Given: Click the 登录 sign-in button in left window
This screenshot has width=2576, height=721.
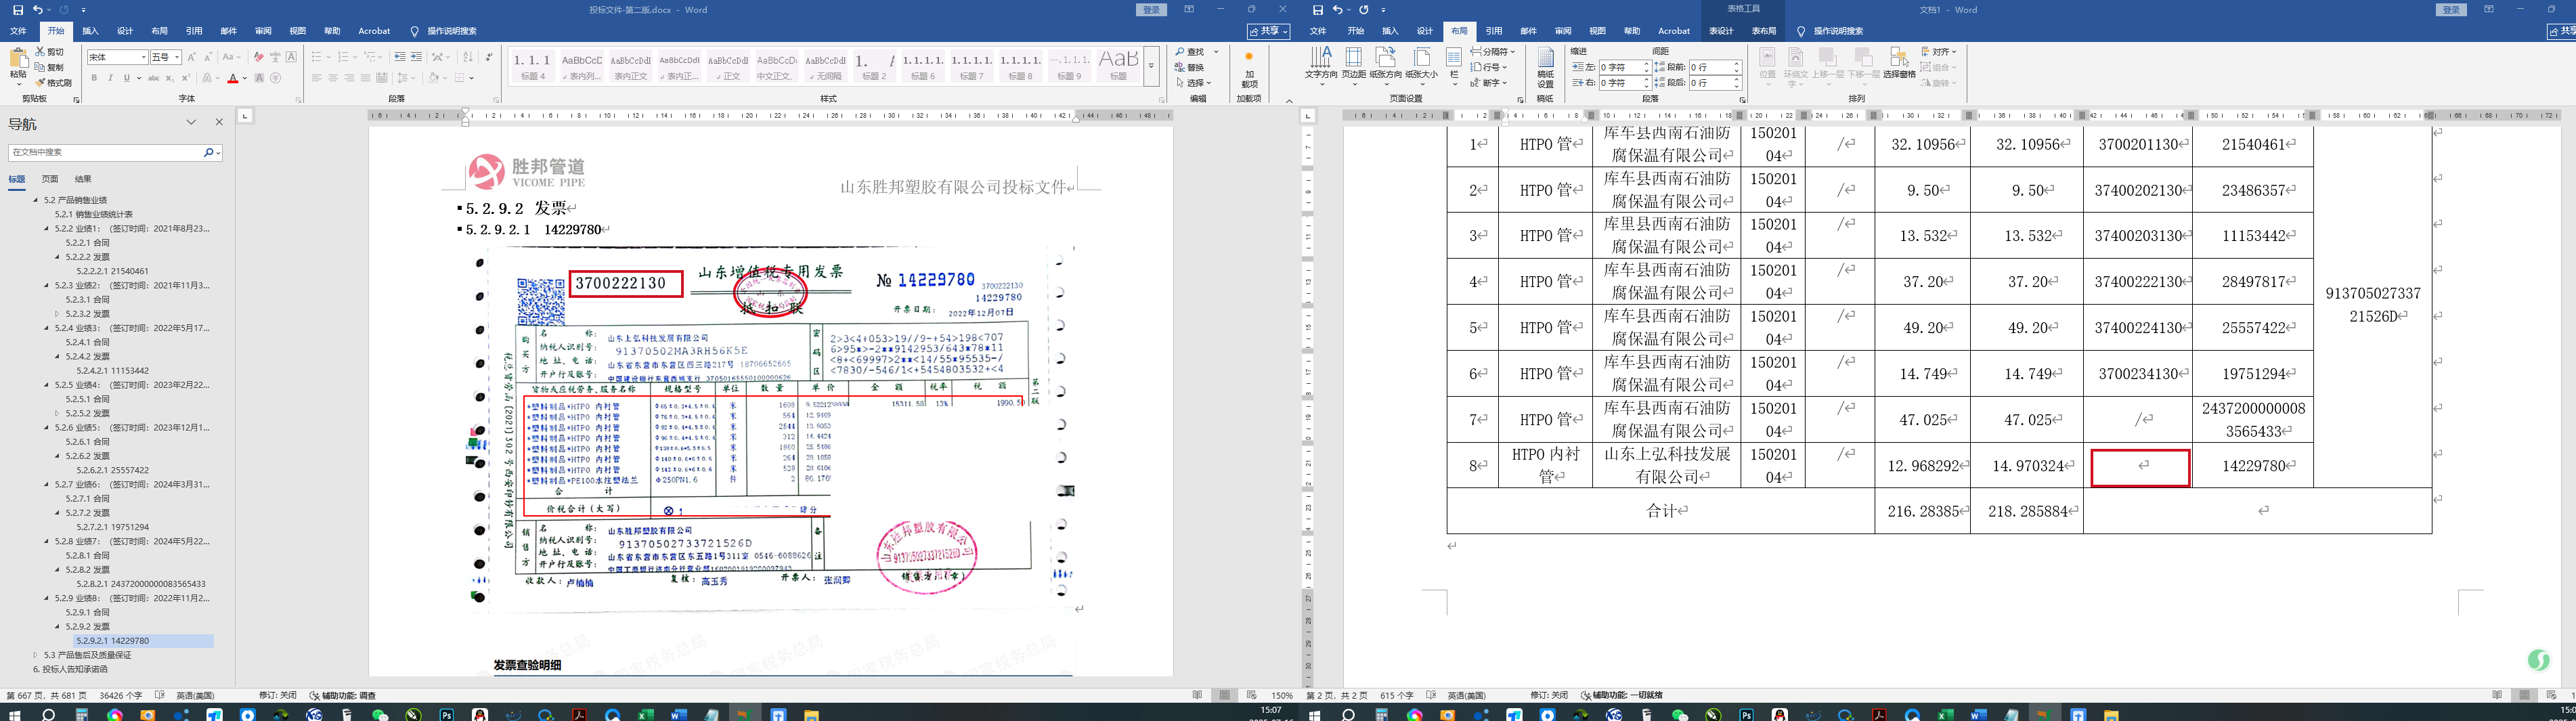Looking at the screenshot, I should (x=1152, y=10).
